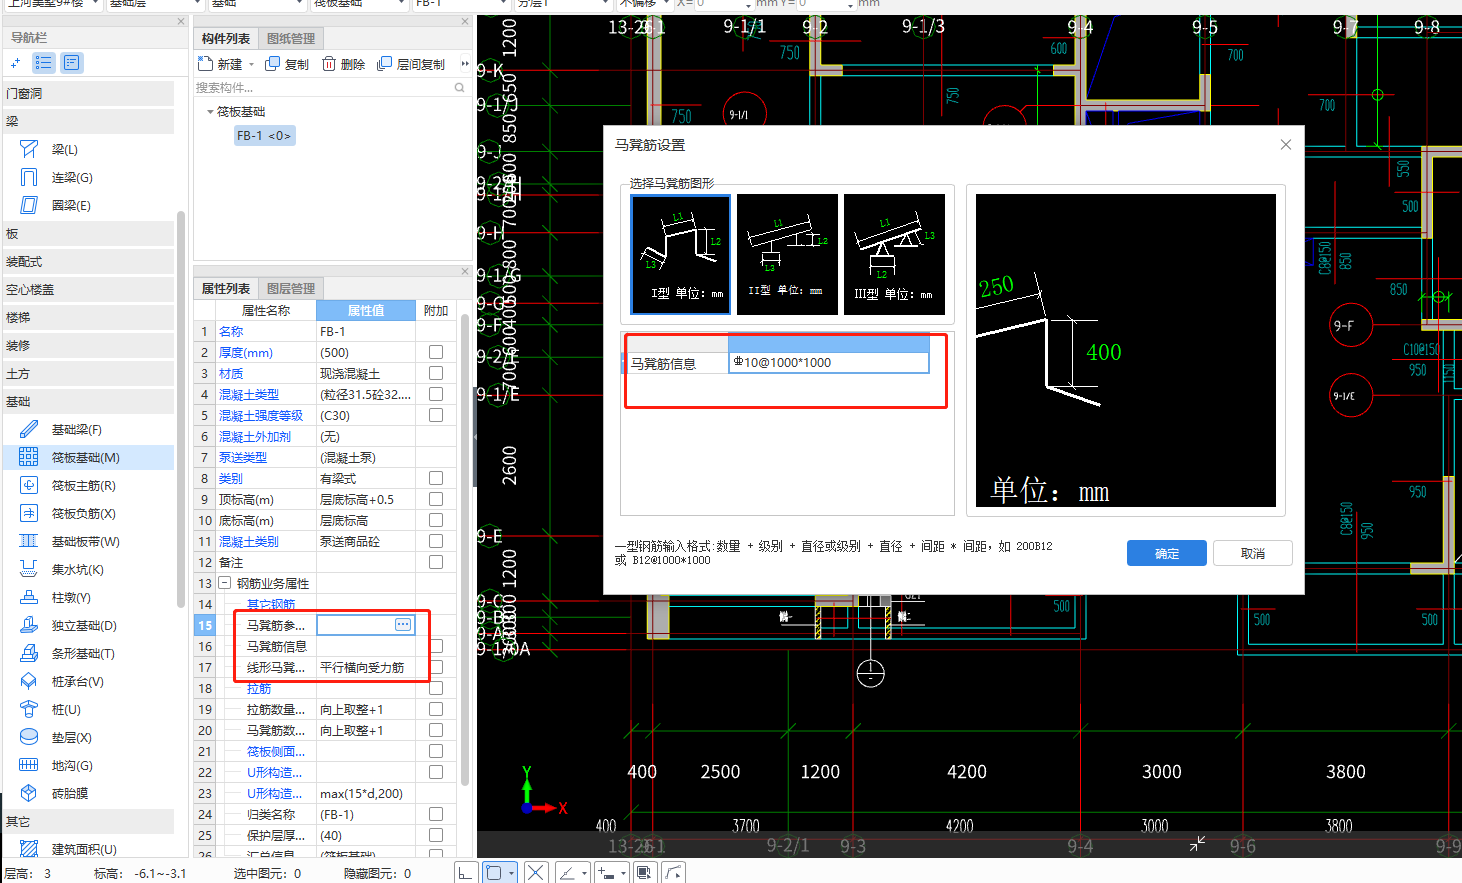This screenshot has height=883, width=1462.
Task: Open the ellipsis button in 马凳筋参数 row
Action: [403, 625]
